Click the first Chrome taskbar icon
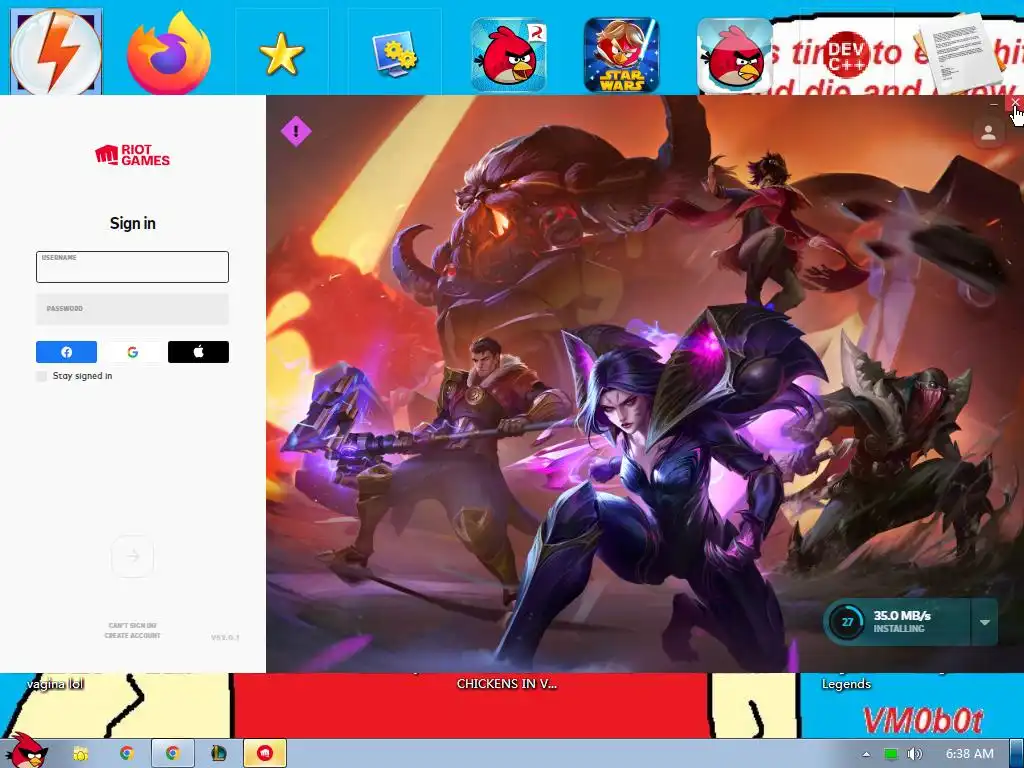Screen dimensions: 1024x768 pos(127,754)
